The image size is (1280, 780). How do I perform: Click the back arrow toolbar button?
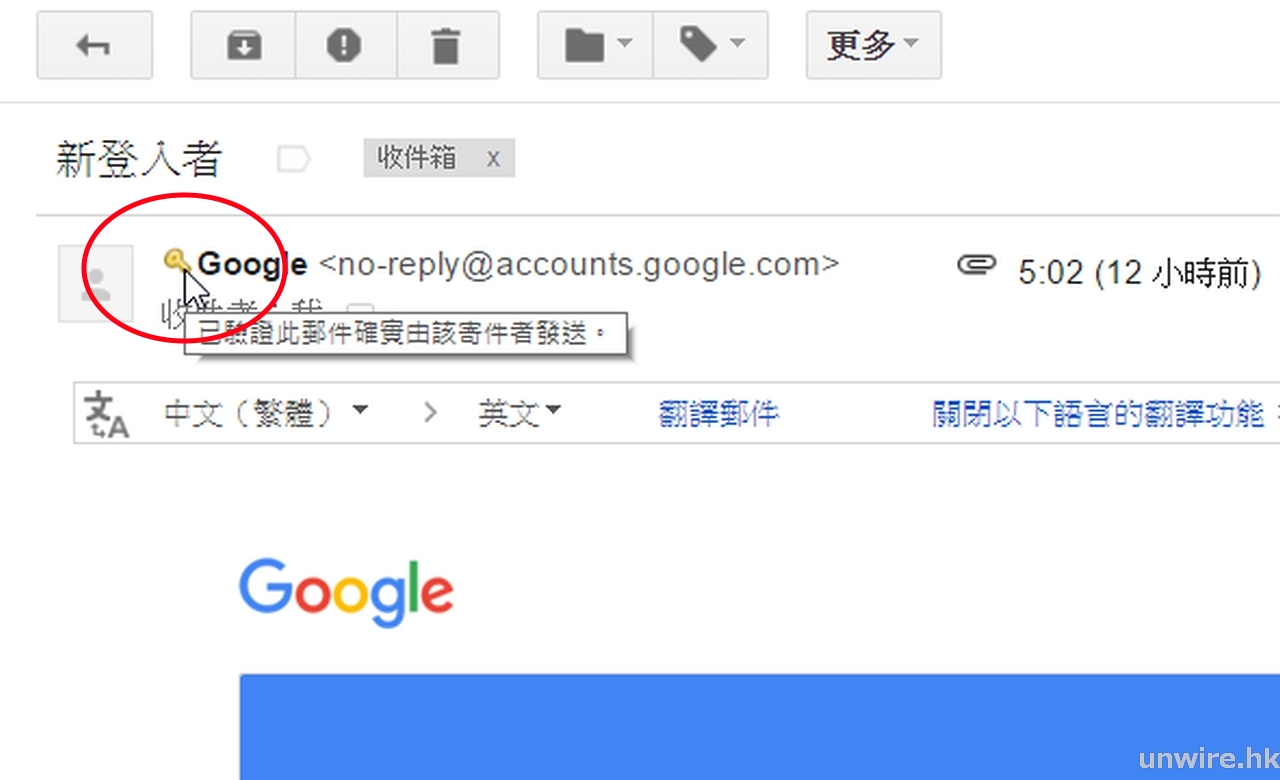[94, 45]
